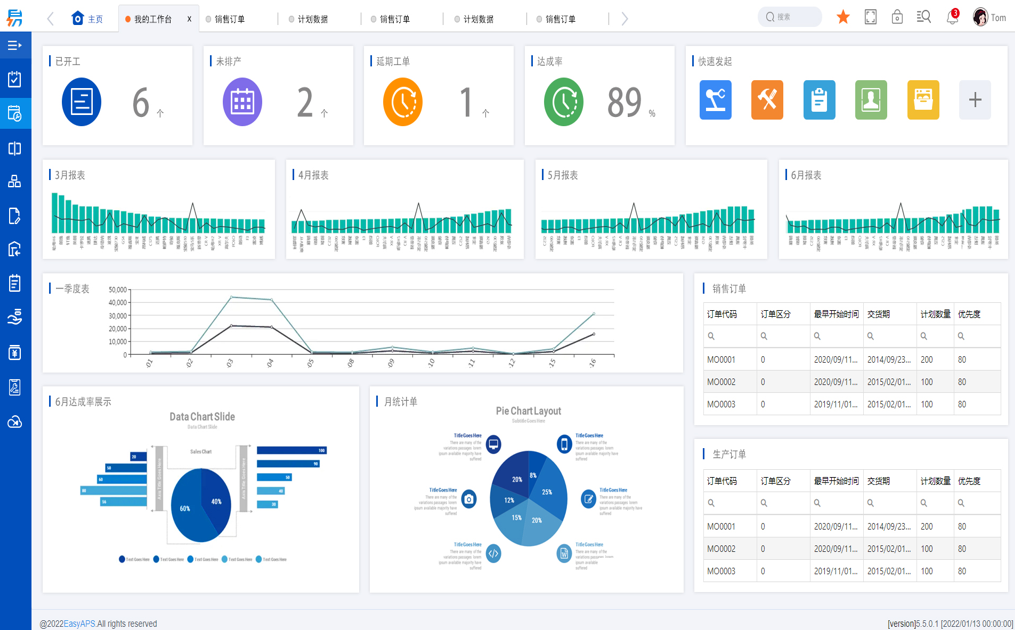
Task: Click the EasyAPS link in footer
Action: (x=80, y=624)
